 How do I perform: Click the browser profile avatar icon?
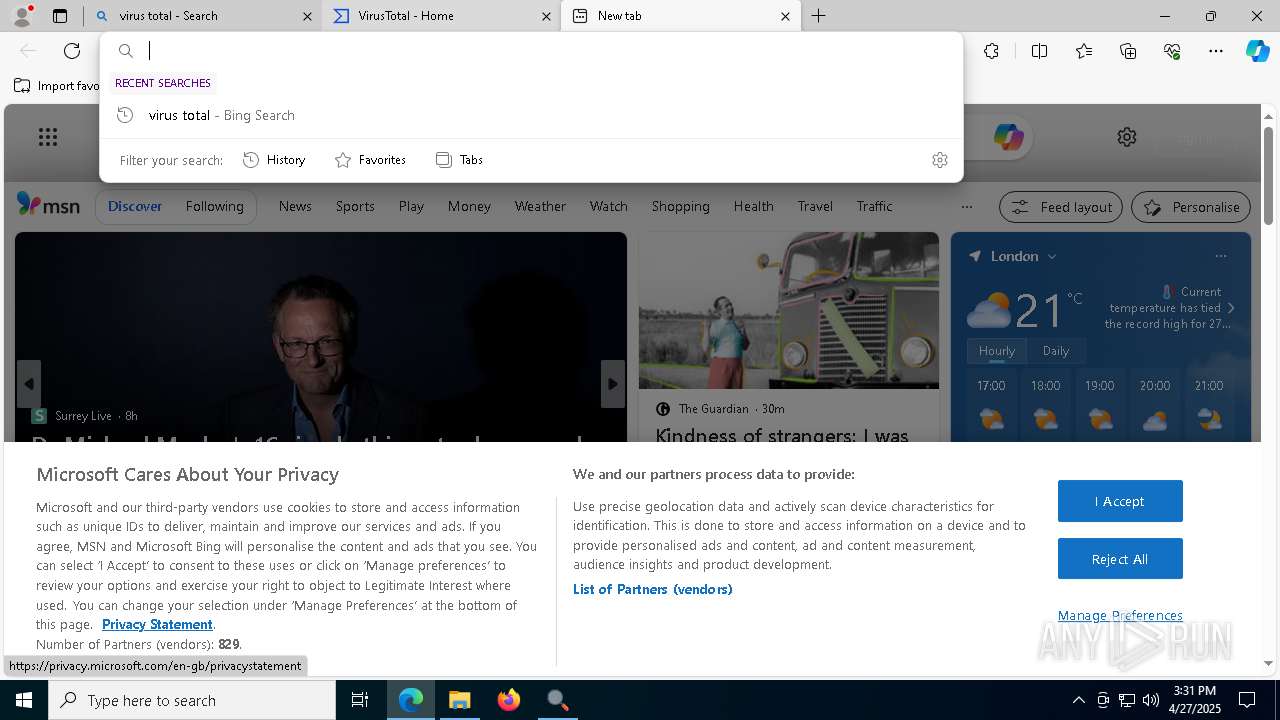(22, 16)
